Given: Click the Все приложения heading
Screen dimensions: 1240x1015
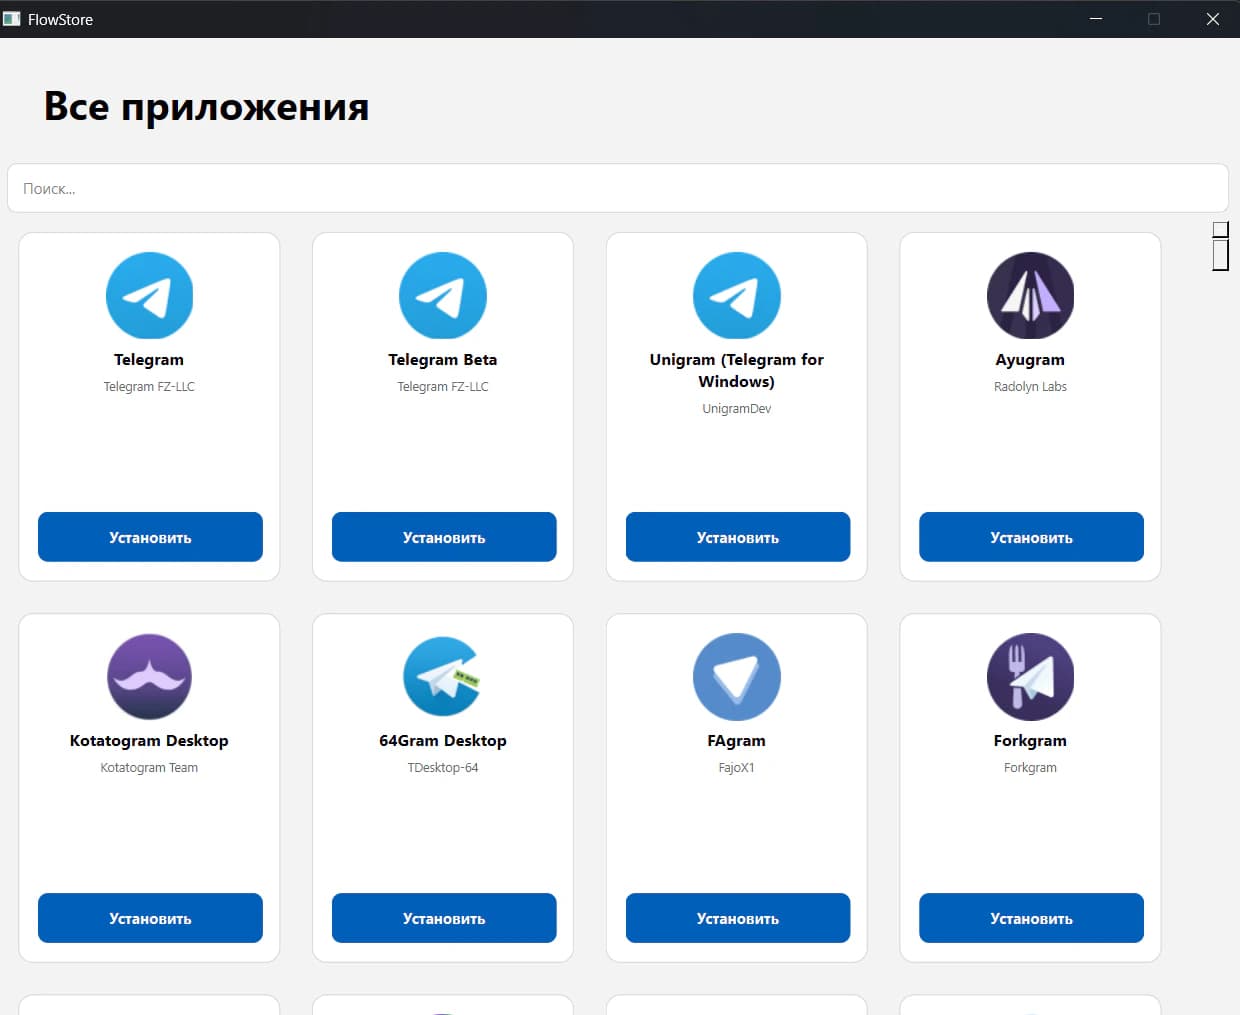Looking at the screenshot, I should click(206, 107).
